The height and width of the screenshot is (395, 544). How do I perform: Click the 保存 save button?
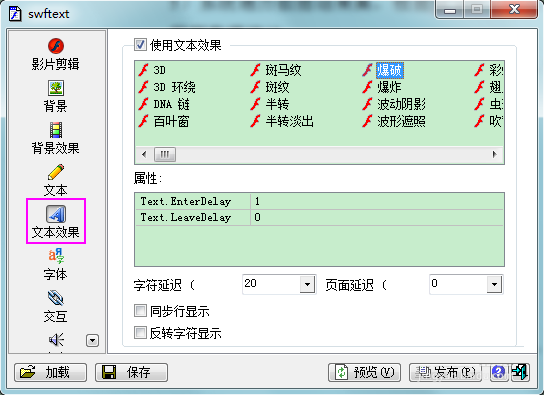point(131,372)
